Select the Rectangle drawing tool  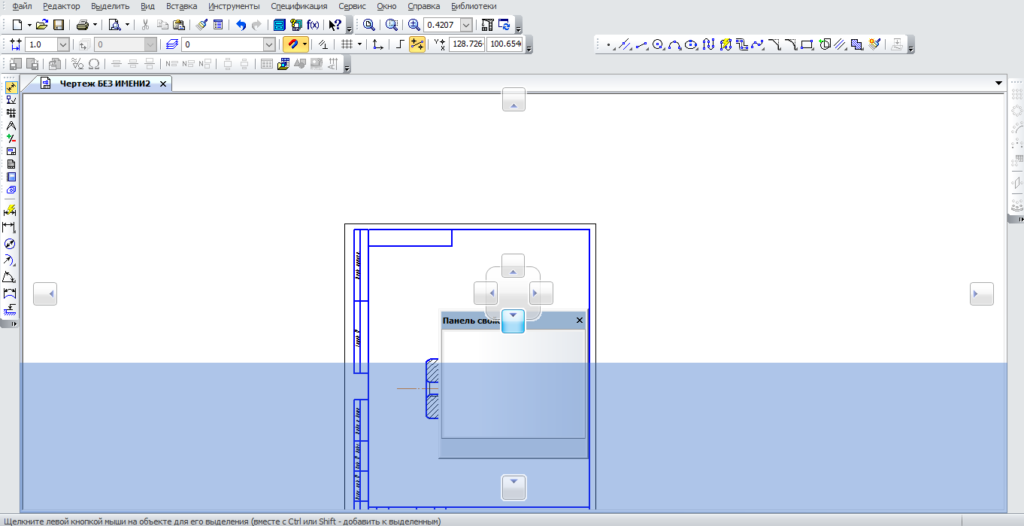click(807, 44)
